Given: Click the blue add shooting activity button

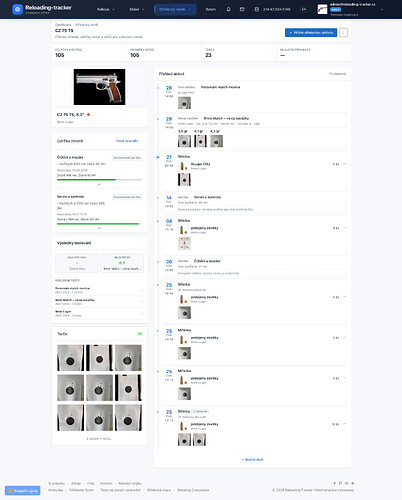Looking at the screenshot, I should pyautogui.click(x=311, y=32).
